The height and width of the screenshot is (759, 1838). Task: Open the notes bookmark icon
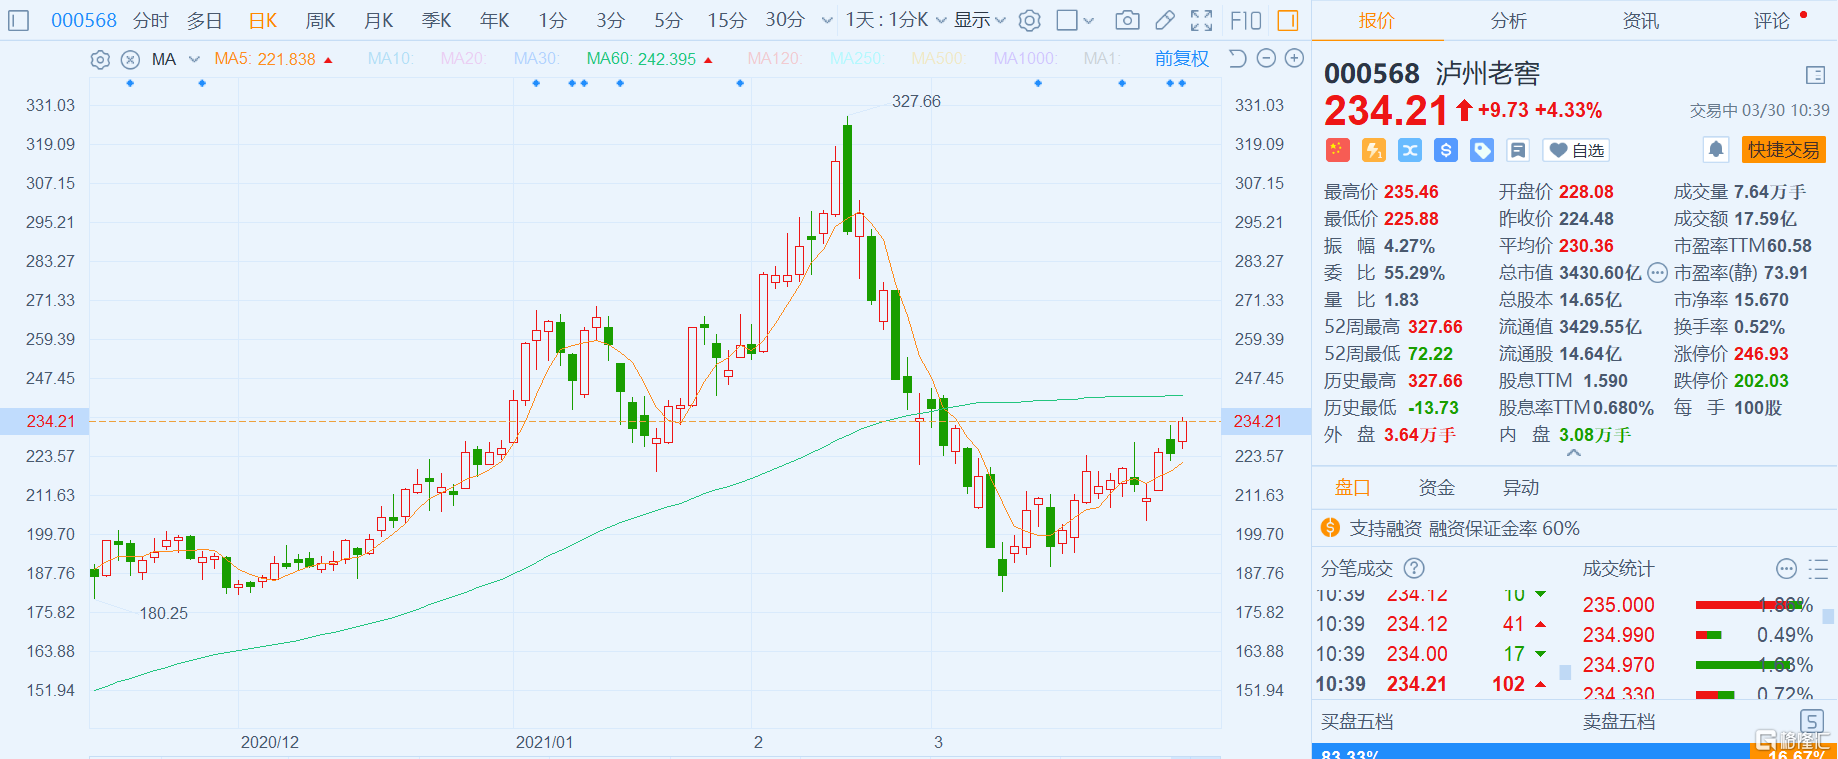click(1518, 150)
